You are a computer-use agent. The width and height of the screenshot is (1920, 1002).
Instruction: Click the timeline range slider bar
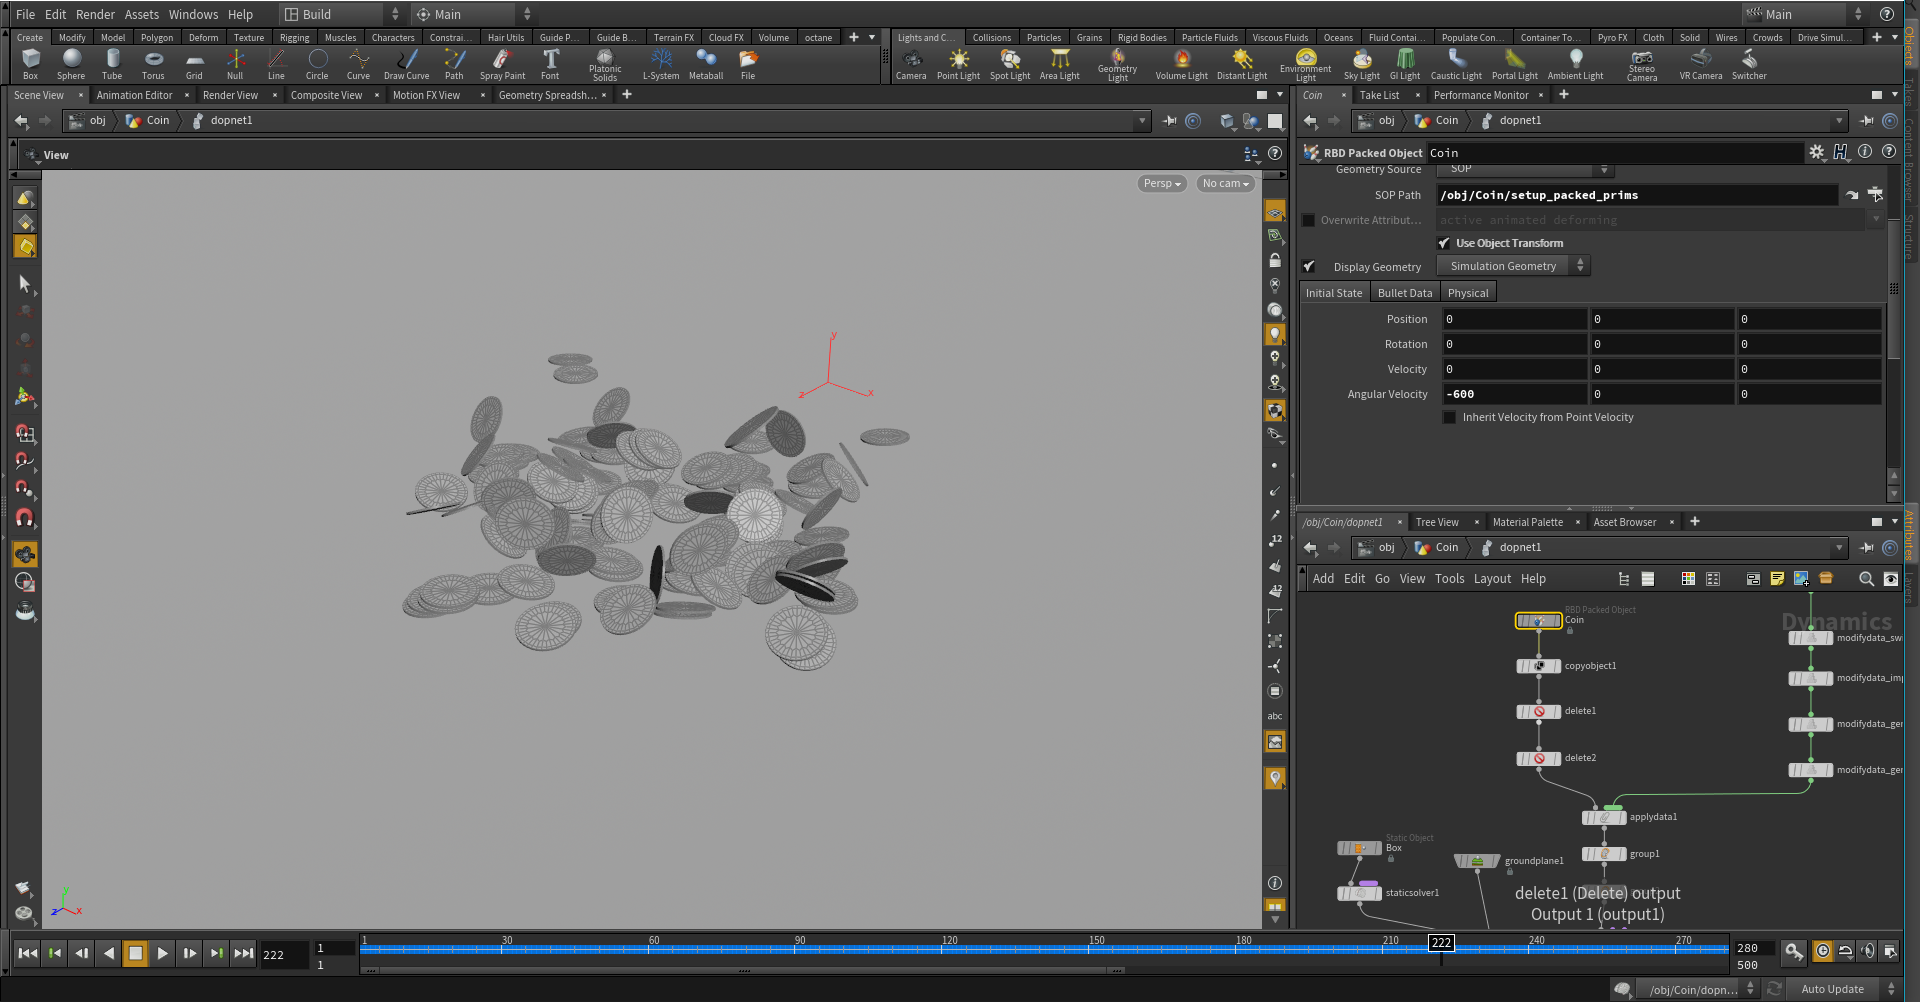(743, 970)
